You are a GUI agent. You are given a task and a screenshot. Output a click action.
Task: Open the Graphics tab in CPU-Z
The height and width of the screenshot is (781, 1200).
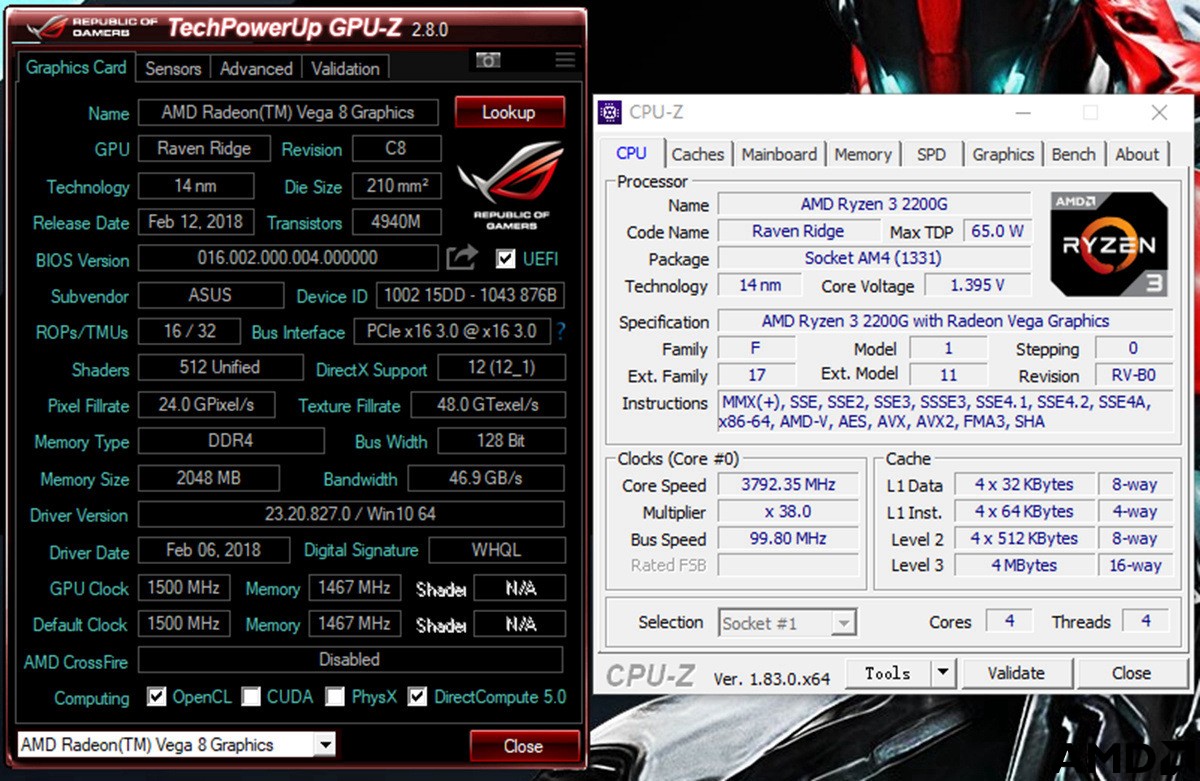click(1003, 154)
